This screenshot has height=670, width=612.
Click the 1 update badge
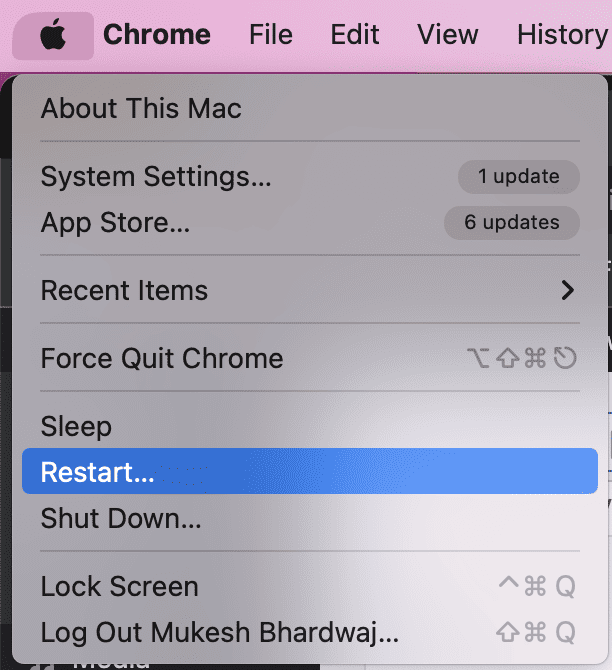(x=518, y=177)
